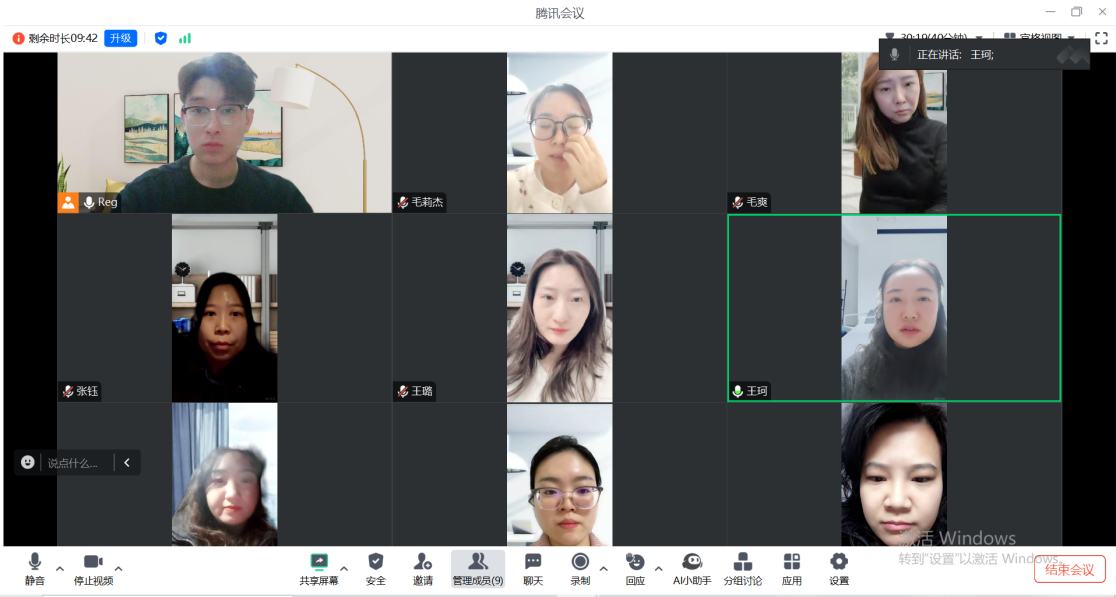This screenshot has height=597, width=1116.
Task: Mute the microphone with 静音 button
Action: click(35, 568)
